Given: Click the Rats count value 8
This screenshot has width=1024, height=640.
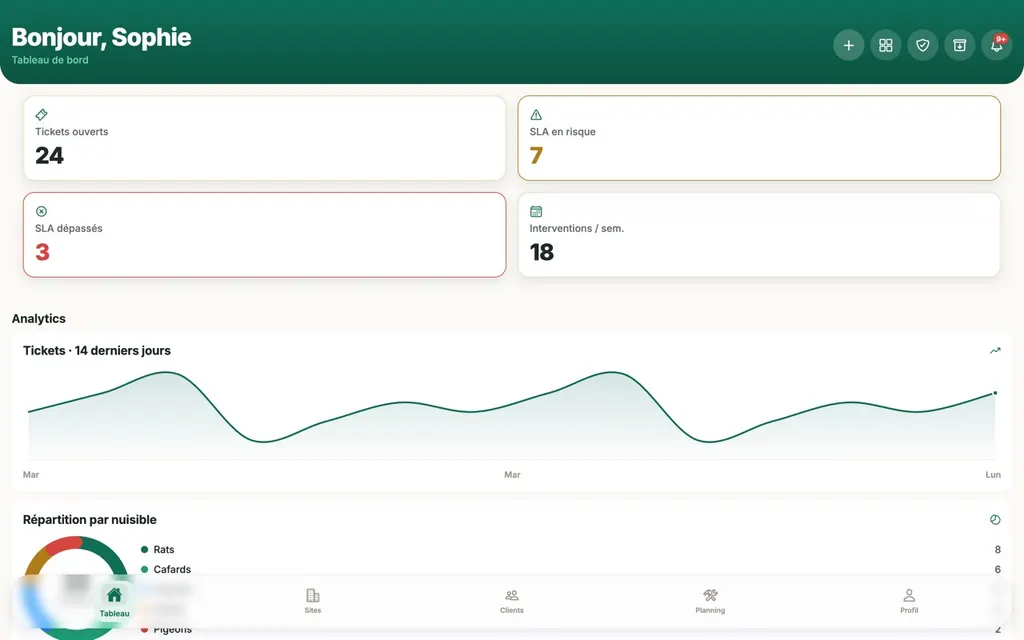Looking at the screenshot, I should click(x=997, y=550).
